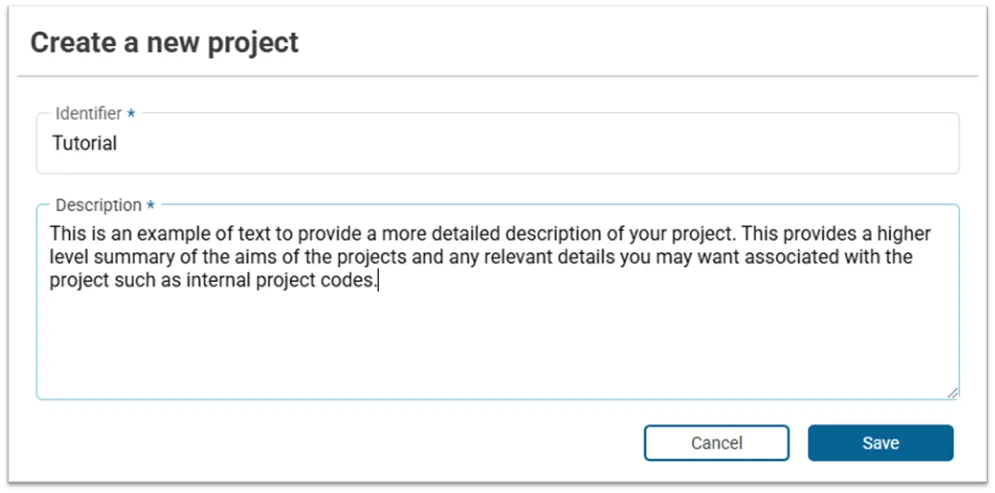Click the "Create a new project" heading

(164, 43)
